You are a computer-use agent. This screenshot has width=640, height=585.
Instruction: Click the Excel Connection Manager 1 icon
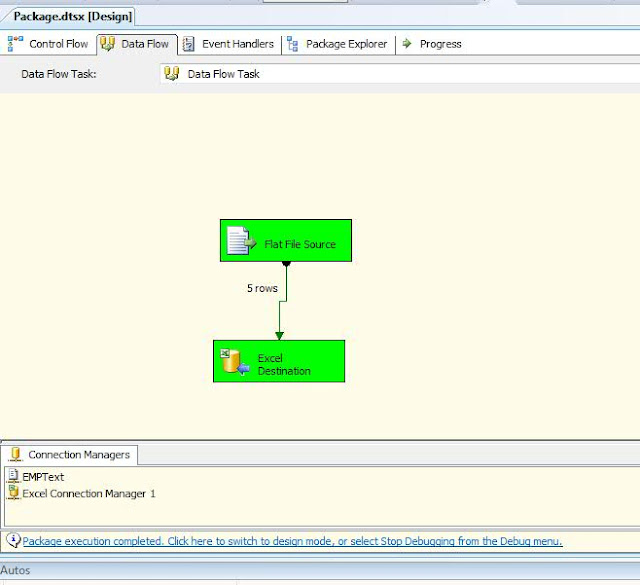(13, 492)
